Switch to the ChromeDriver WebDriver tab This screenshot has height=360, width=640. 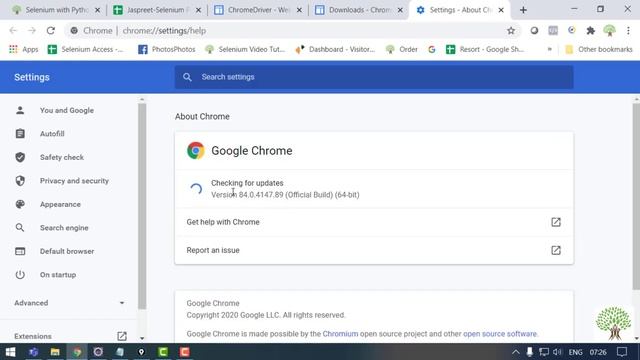tap(258, 10)
